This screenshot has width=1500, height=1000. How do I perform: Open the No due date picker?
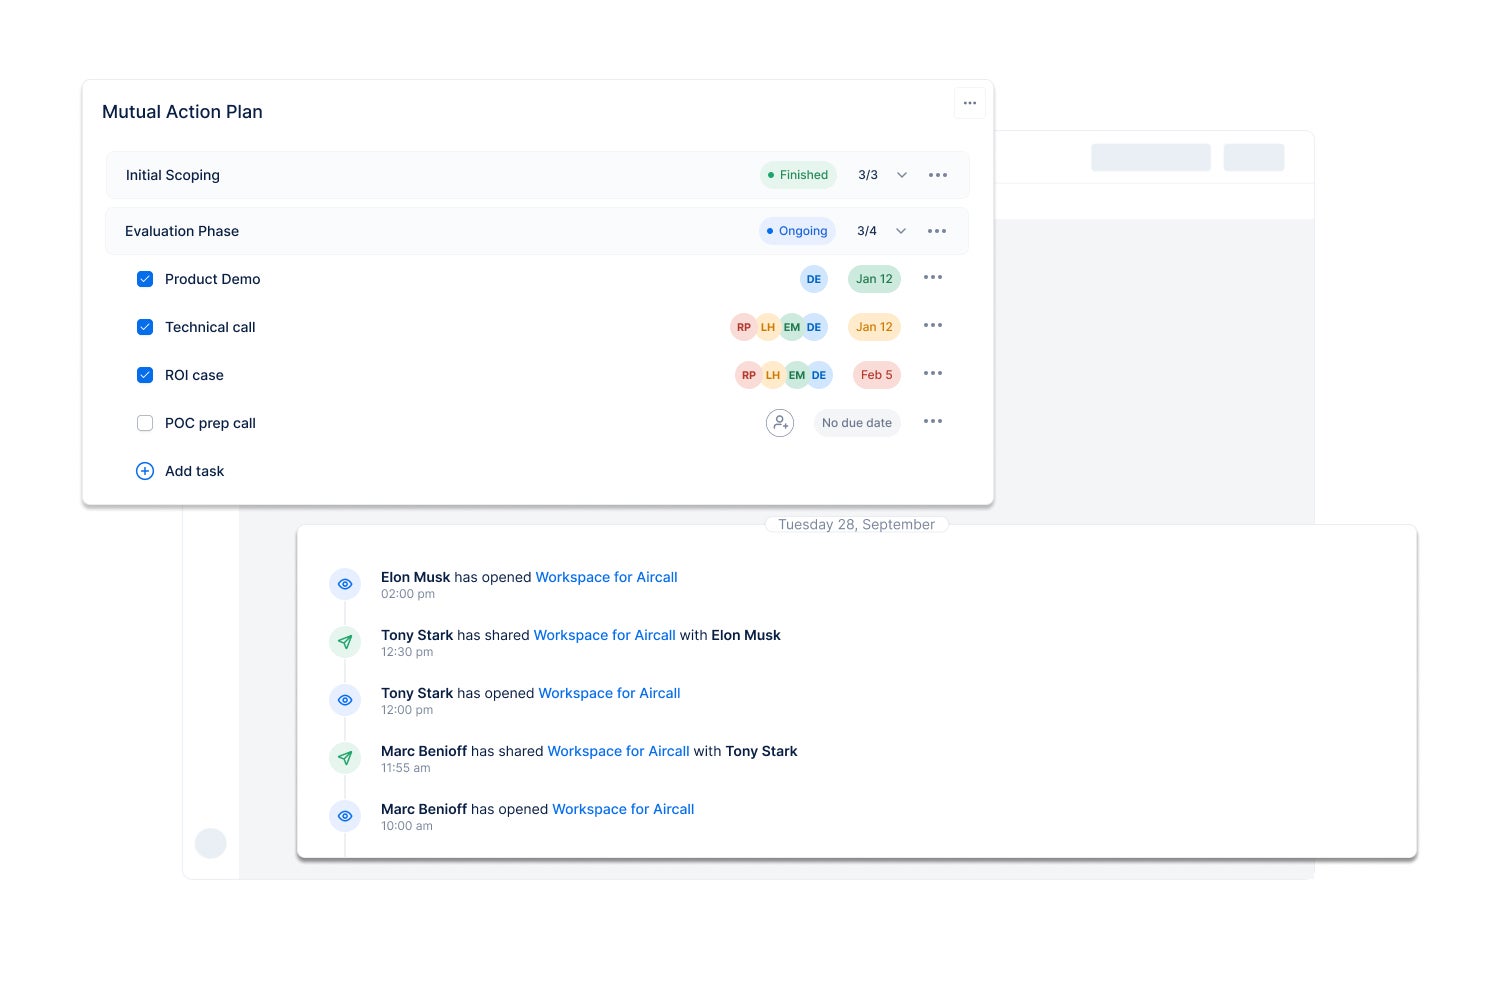pyautogui.click(x=856, y=423)
